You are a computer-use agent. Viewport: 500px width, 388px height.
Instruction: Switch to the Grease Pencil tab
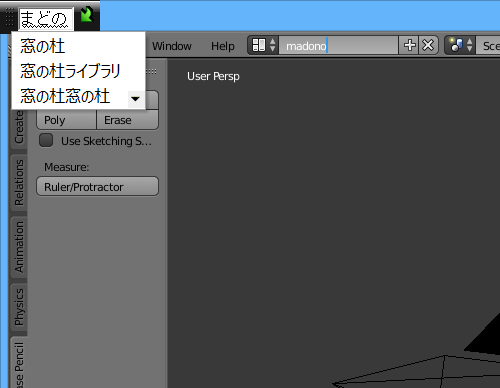[19, 363]
